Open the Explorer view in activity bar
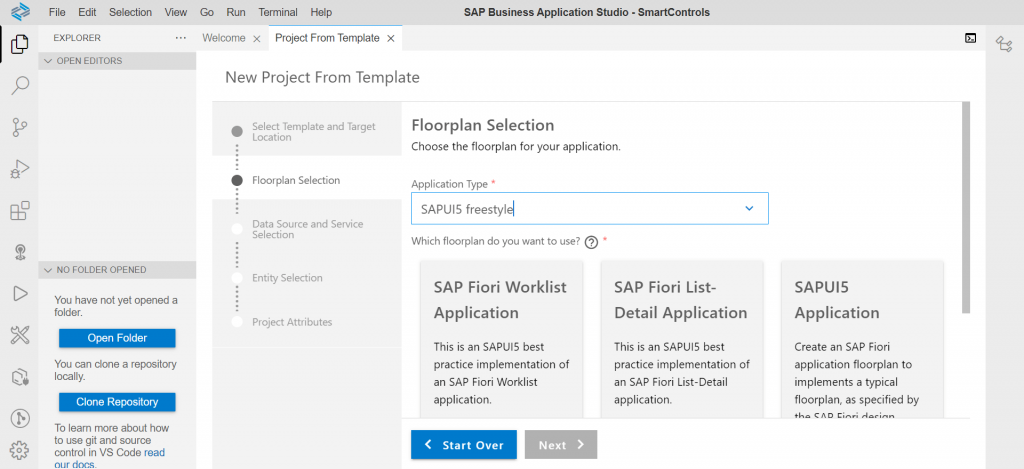 pyautogui.click(x=20, y=44)
